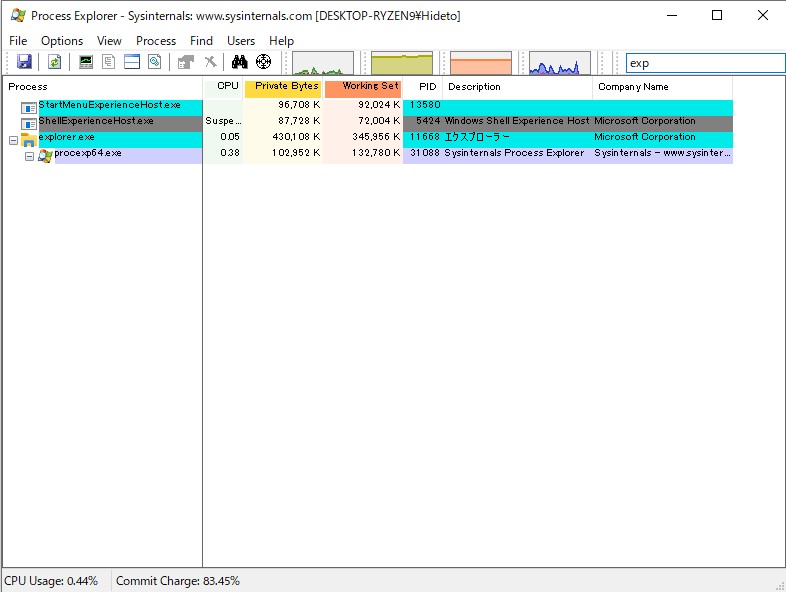This screenshot has height=592, width=786.
Task: Toggle the Show Process Tree icon
Action: [x=108, y=62]
